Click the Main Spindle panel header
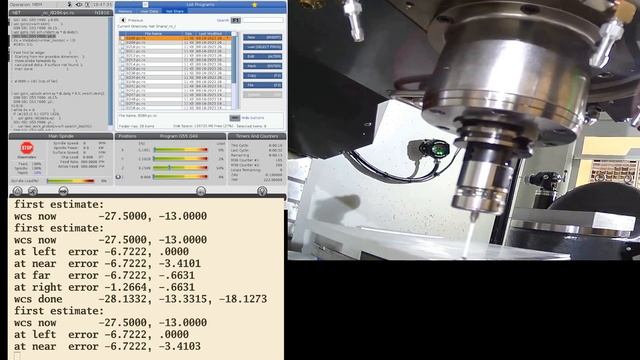Screen dimensions: 640x360 pyautogui.click(x=61, y=136)
